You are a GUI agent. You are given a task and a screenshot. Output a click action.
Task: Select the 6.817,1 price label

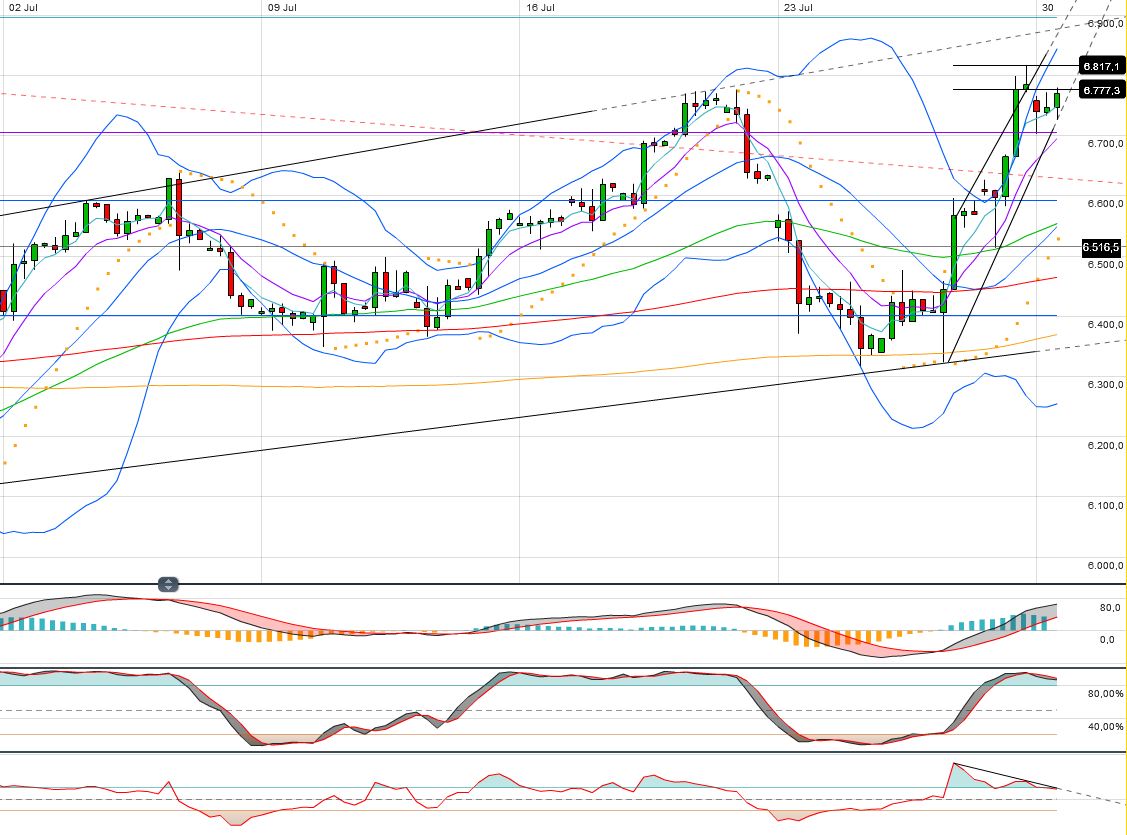1102,66
